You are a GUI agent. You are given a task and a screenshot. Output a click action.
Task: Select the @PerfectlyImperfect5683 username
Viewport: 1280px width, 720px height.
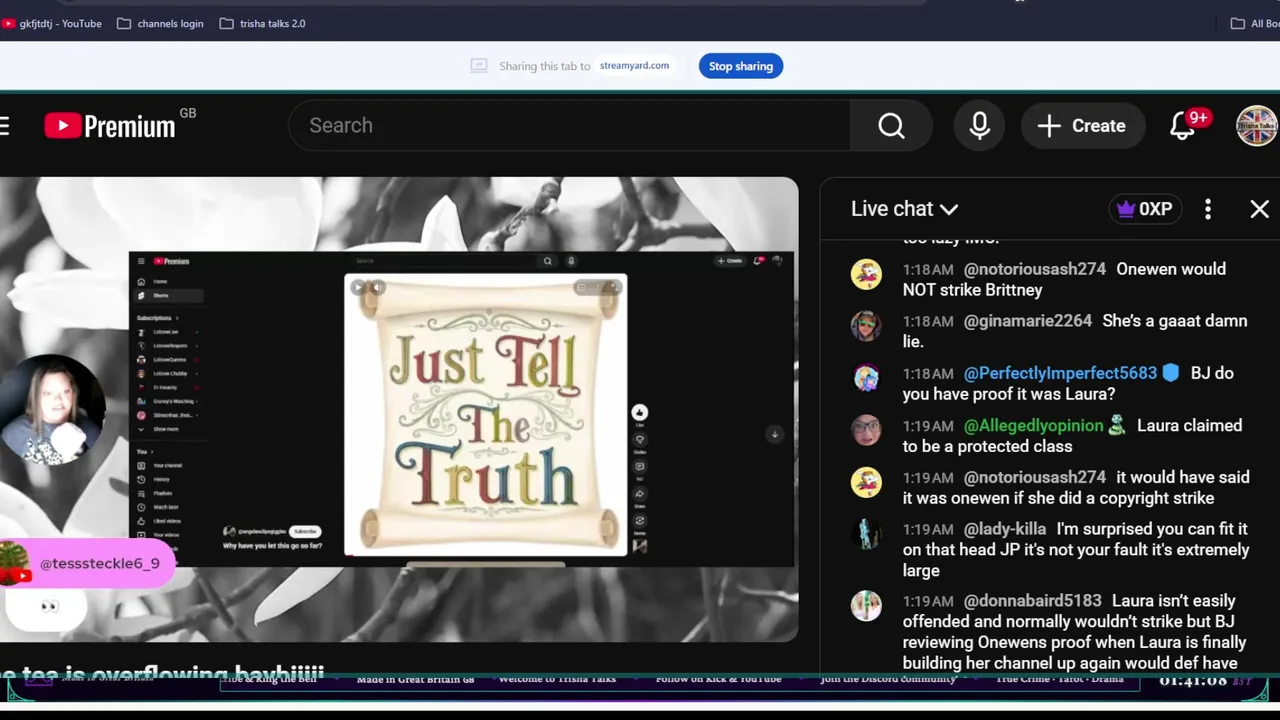(x=1060, y=373)
